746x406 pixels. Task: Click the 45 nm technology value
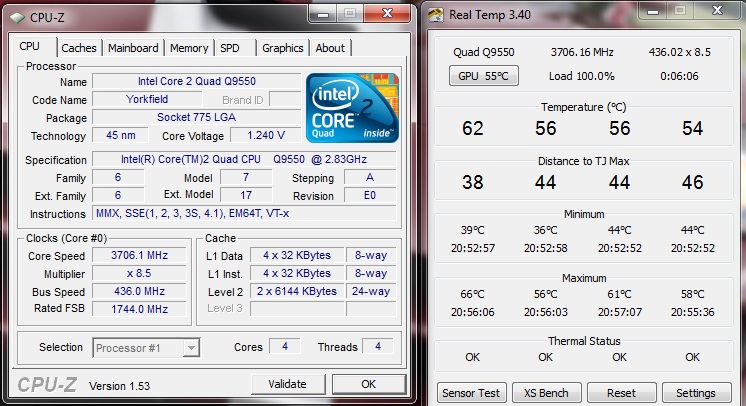point(121,136)
